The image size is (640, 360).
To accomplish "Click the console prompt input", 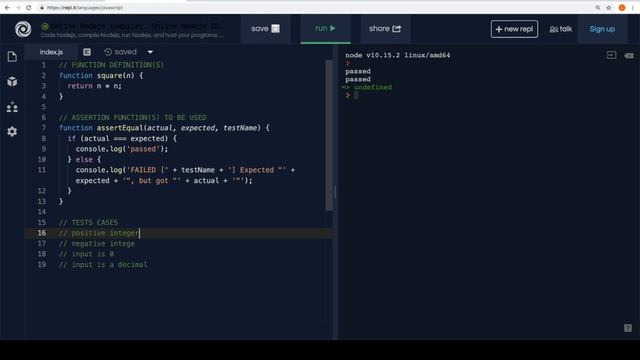I will click(x=356, y=95).
